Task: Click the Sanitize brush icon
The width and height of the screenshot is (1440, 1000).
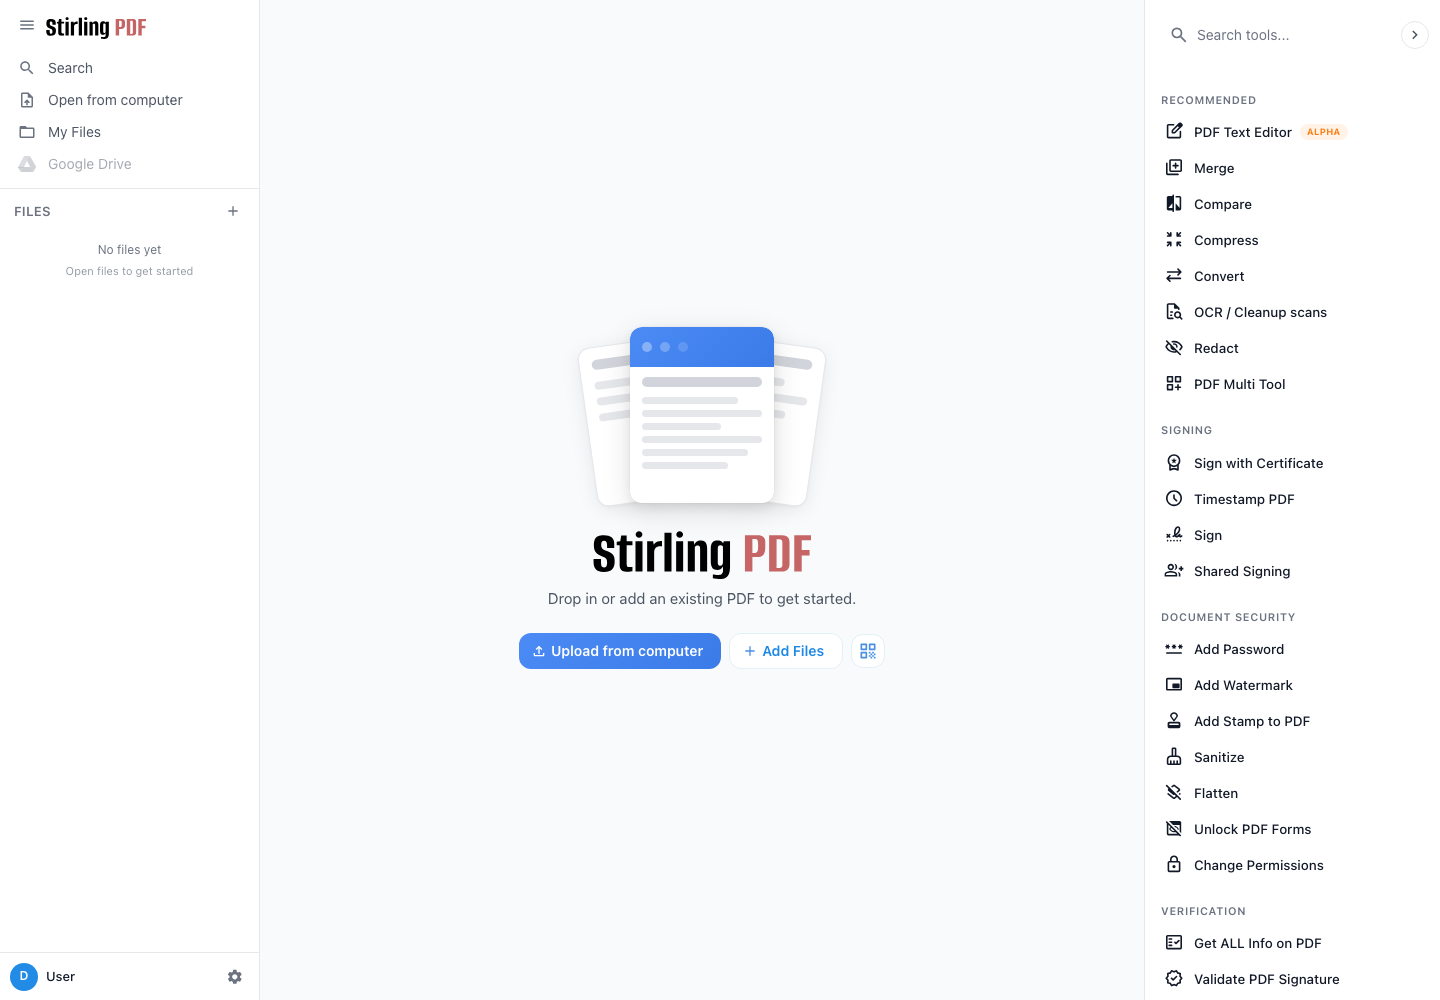Action: [1174, 756]
